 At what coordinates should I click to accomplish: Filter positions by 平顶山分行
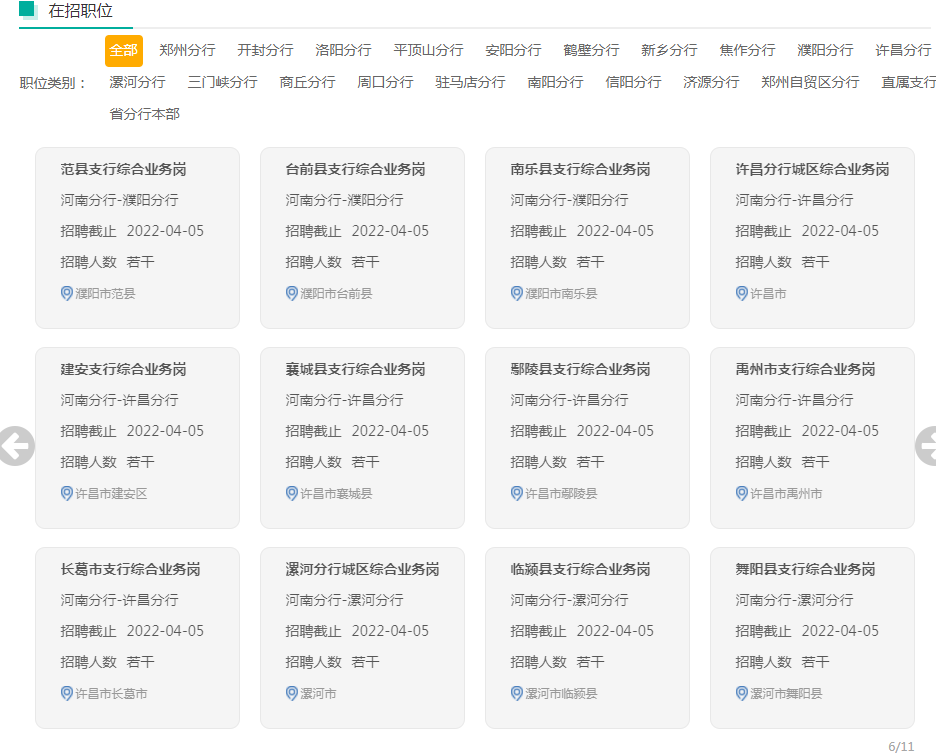pos(429,51)
